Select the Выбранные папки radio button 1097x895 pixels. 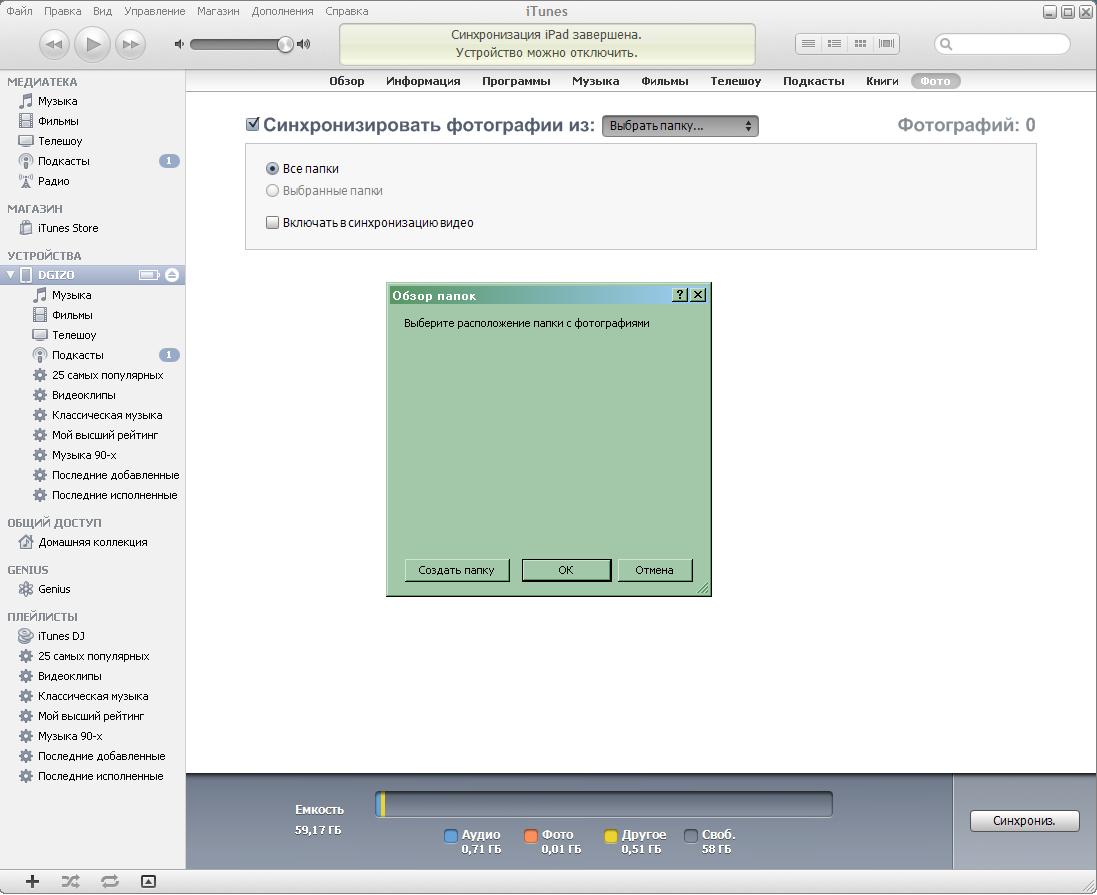coord(272,190)
